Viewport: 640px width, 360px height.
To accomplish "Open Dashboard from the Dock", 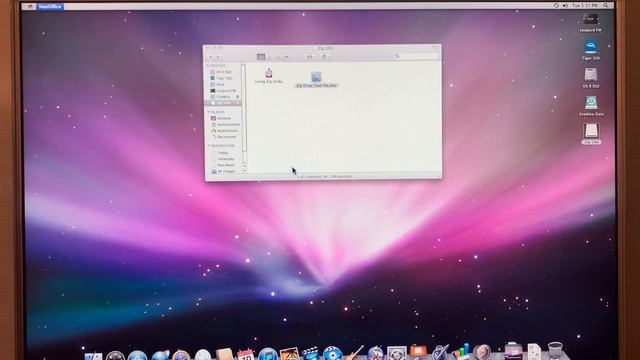I will tap(115, 356).
